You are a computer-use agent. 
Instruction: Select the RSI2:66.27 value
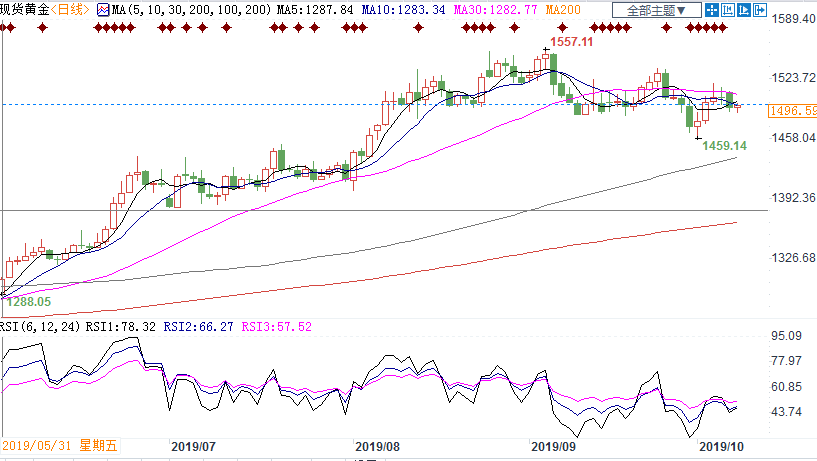[199, 327]
